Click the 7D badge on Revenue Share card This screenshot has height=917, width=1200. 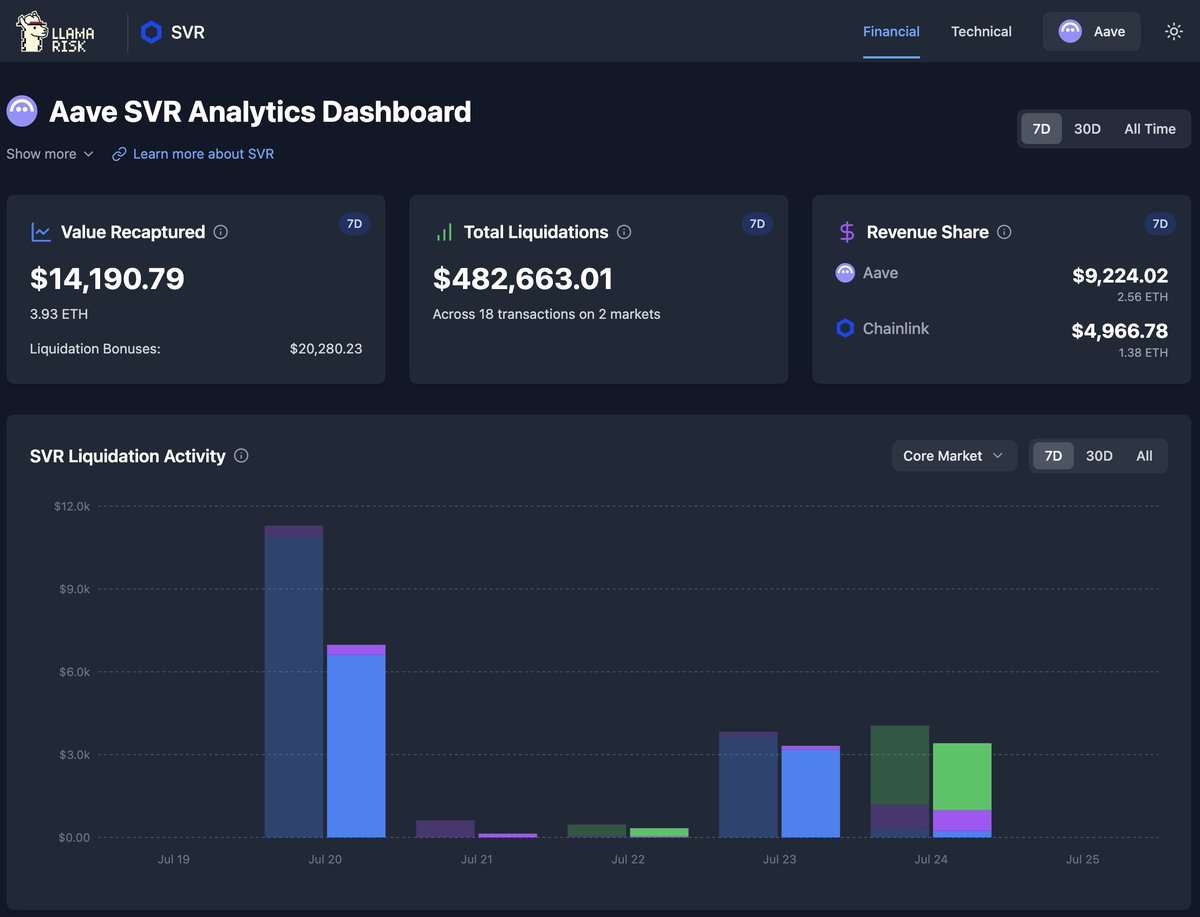pyautogui.click(x=1160, y=224)
